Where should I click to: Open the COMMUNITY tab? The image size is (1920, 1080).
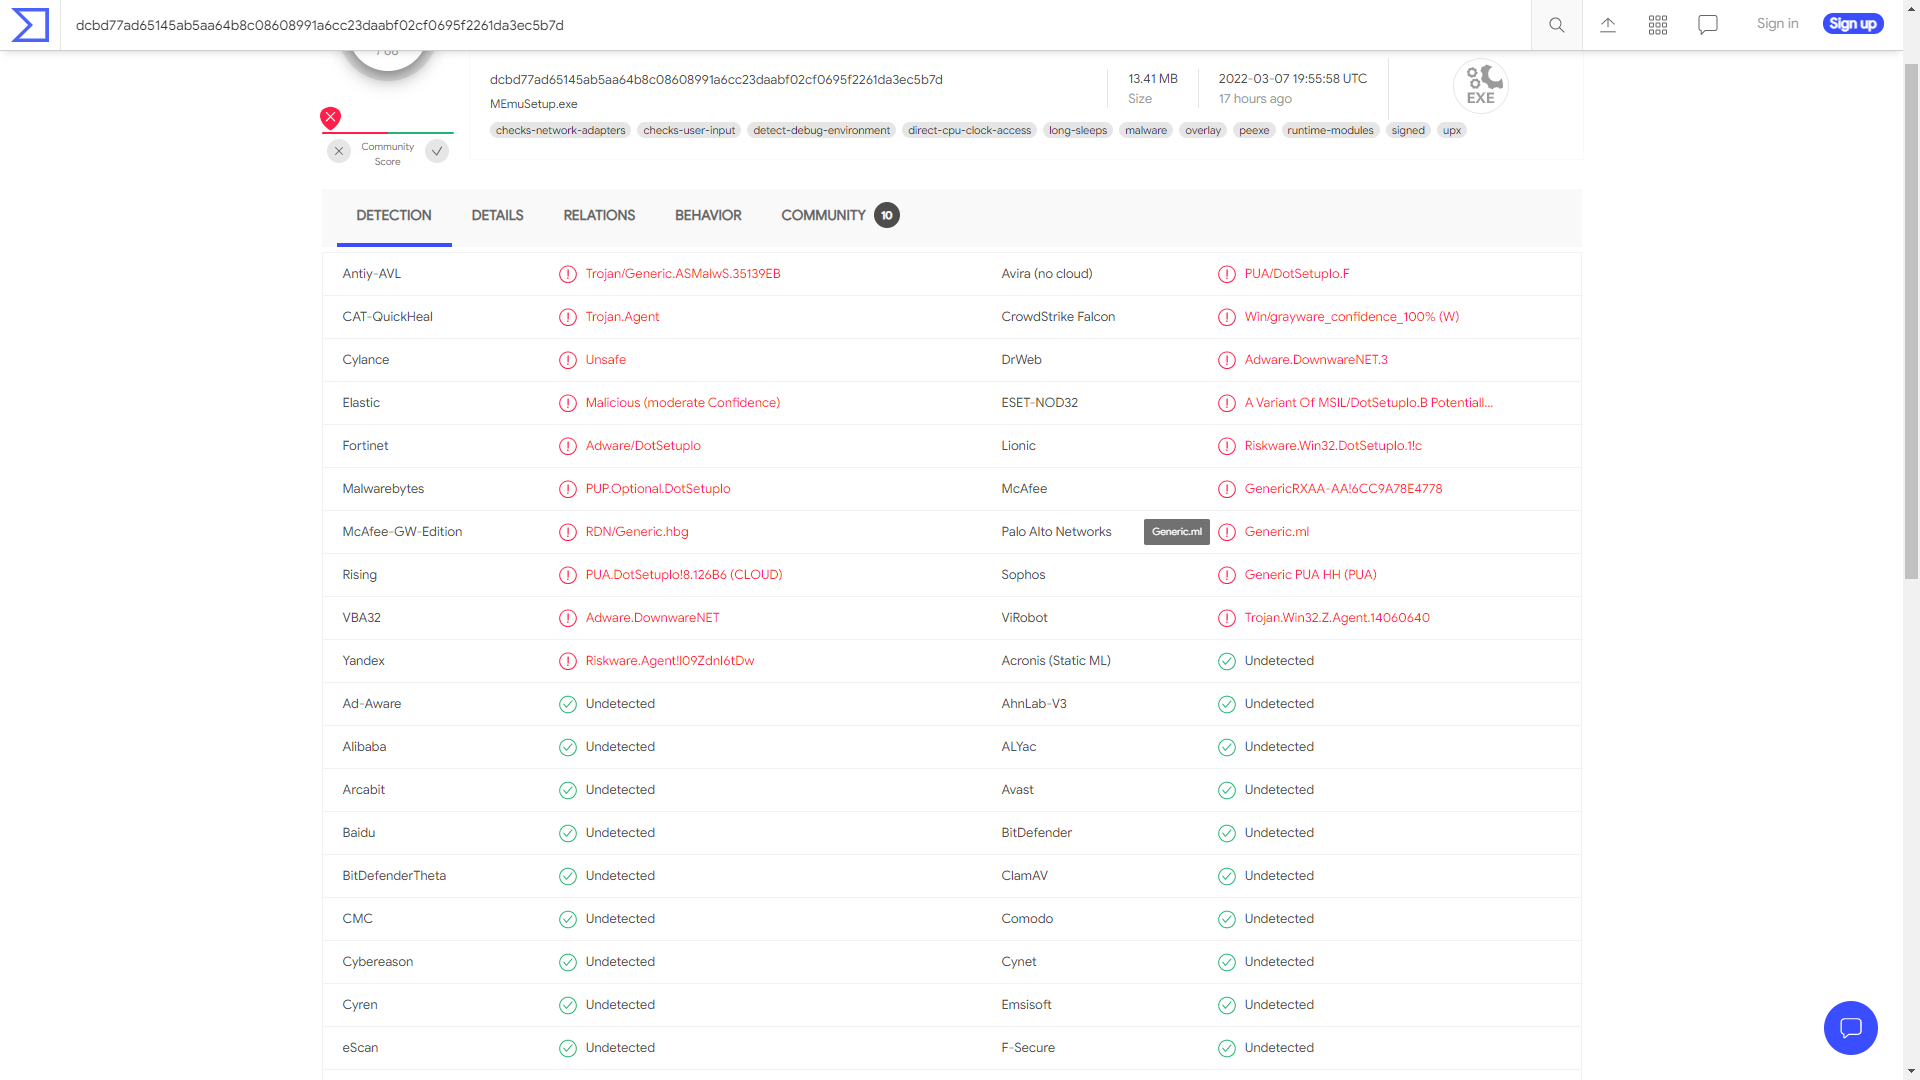(823, 216)
